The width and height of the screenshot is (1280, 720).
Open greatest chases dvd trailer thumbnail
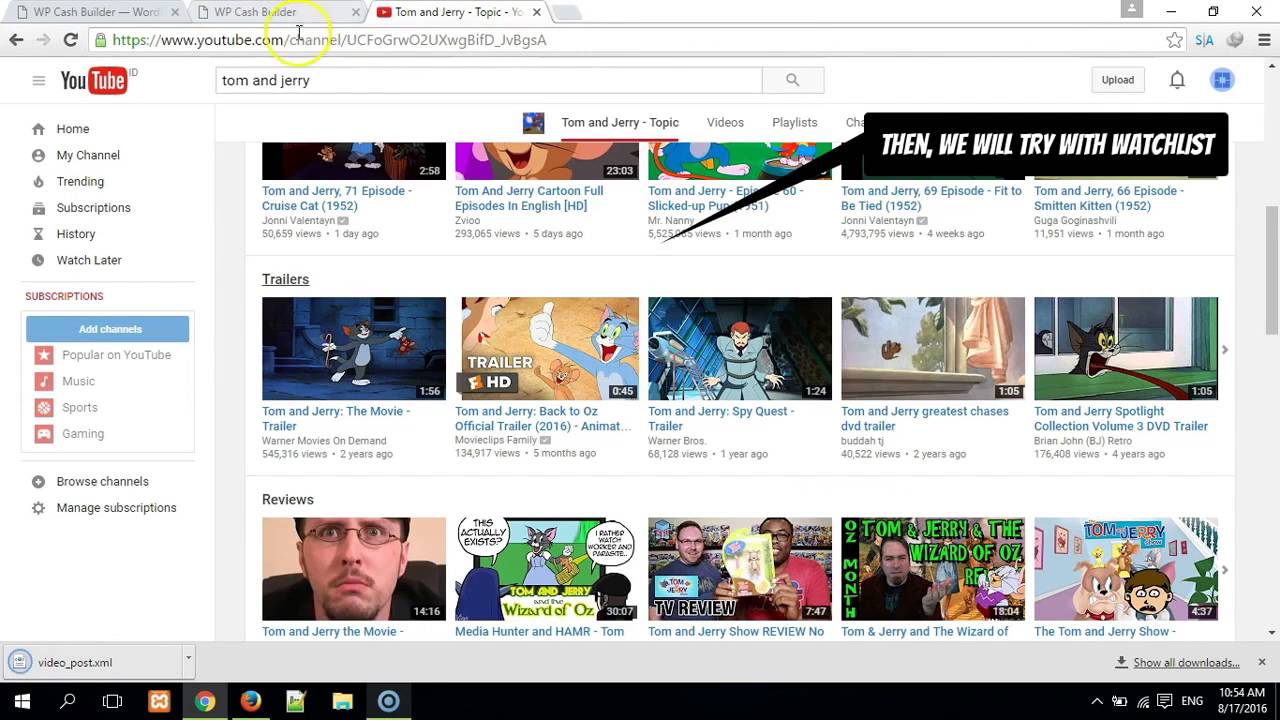[933, 348]
